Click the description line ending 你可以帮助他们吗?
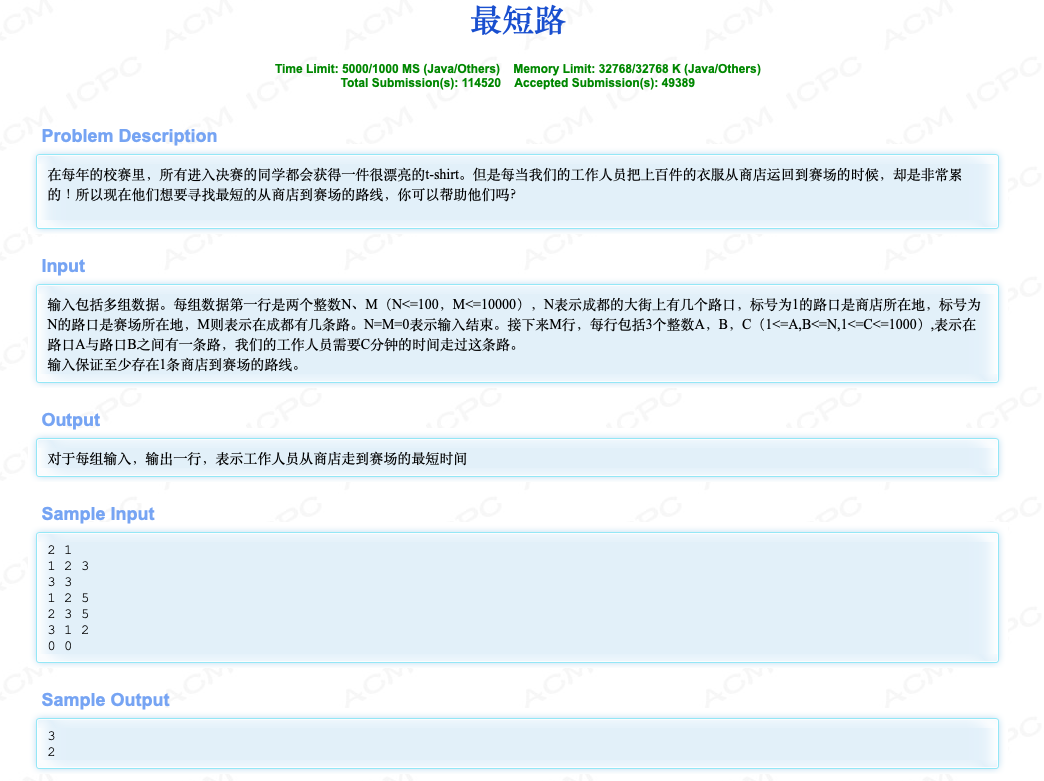Viewport: 1044px width, 781px height. point(282,194)
